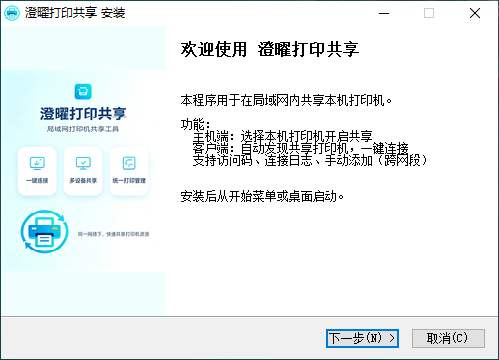499x360 pixels.
Task: Click the banner title 澄曜打印共享
Action: (83, 114)
